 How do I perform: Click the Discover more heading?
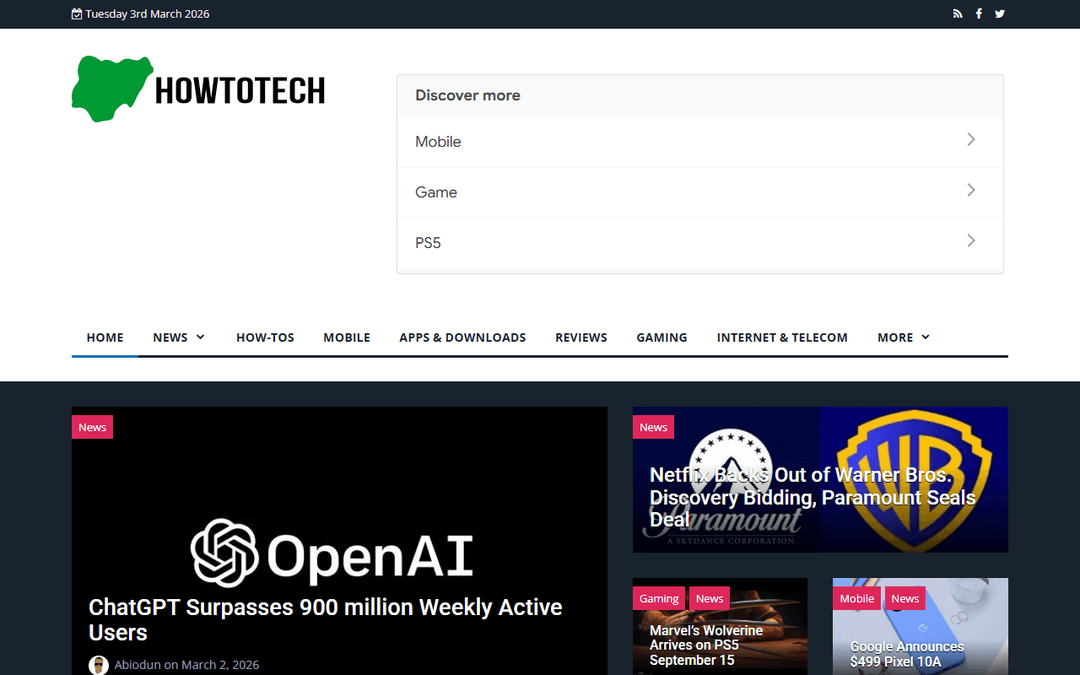468,95
